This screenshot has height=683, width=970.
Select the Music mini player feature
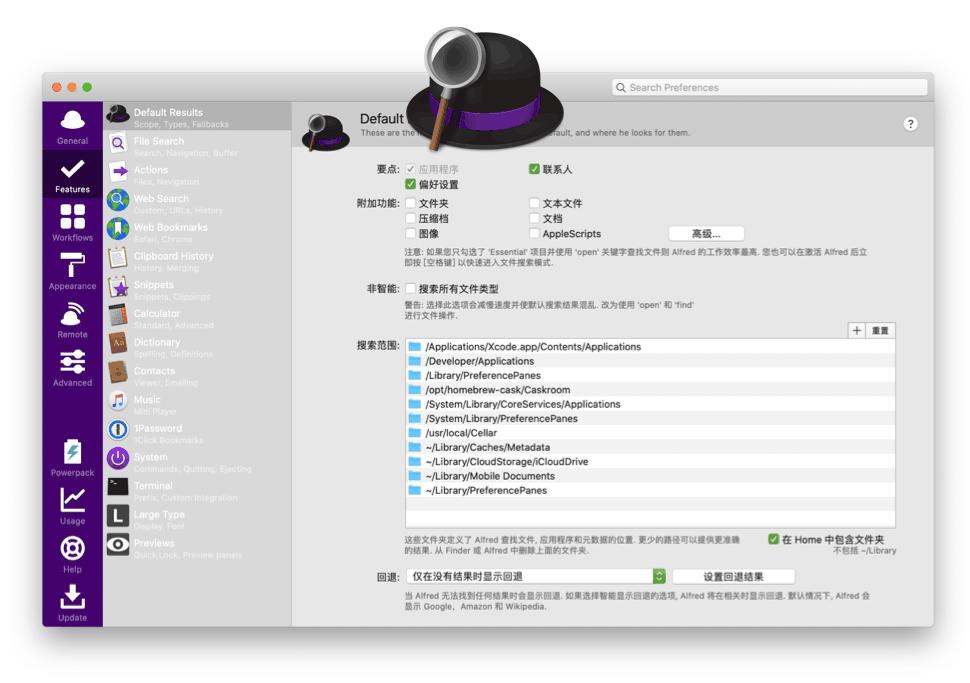[197, 403]
